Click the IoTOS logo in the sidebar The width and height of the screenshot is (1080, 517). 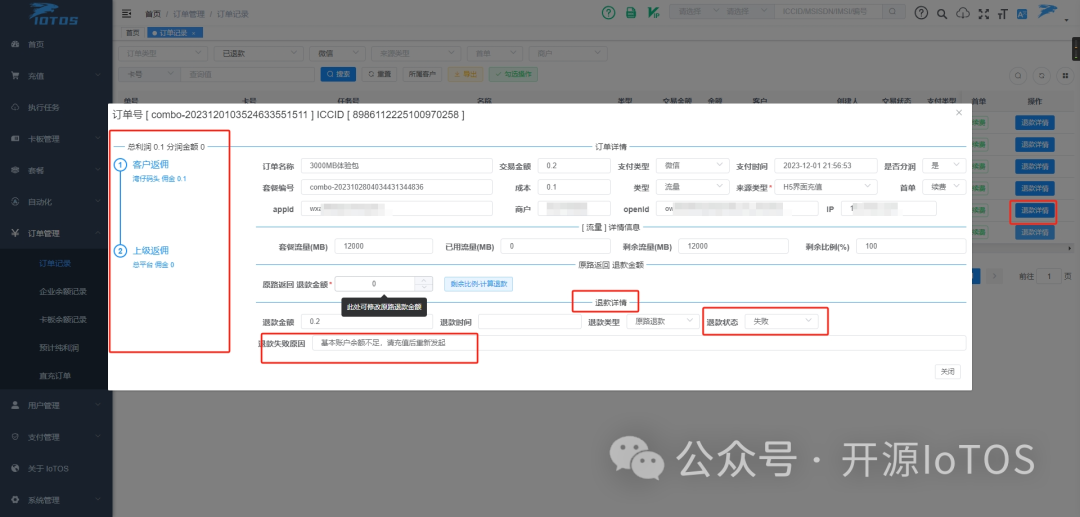tap(55, 13)
